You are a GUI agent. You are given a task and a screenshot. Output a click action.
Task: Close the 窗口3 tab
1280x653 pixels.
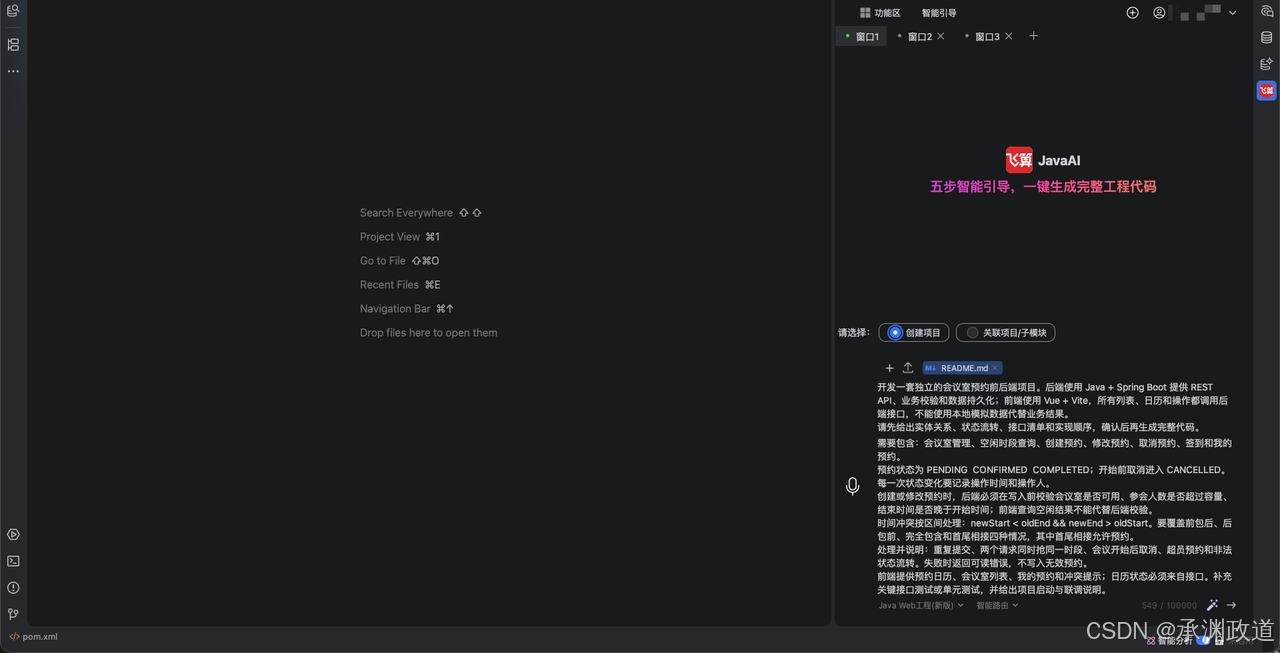click(x=1009, y=36)
